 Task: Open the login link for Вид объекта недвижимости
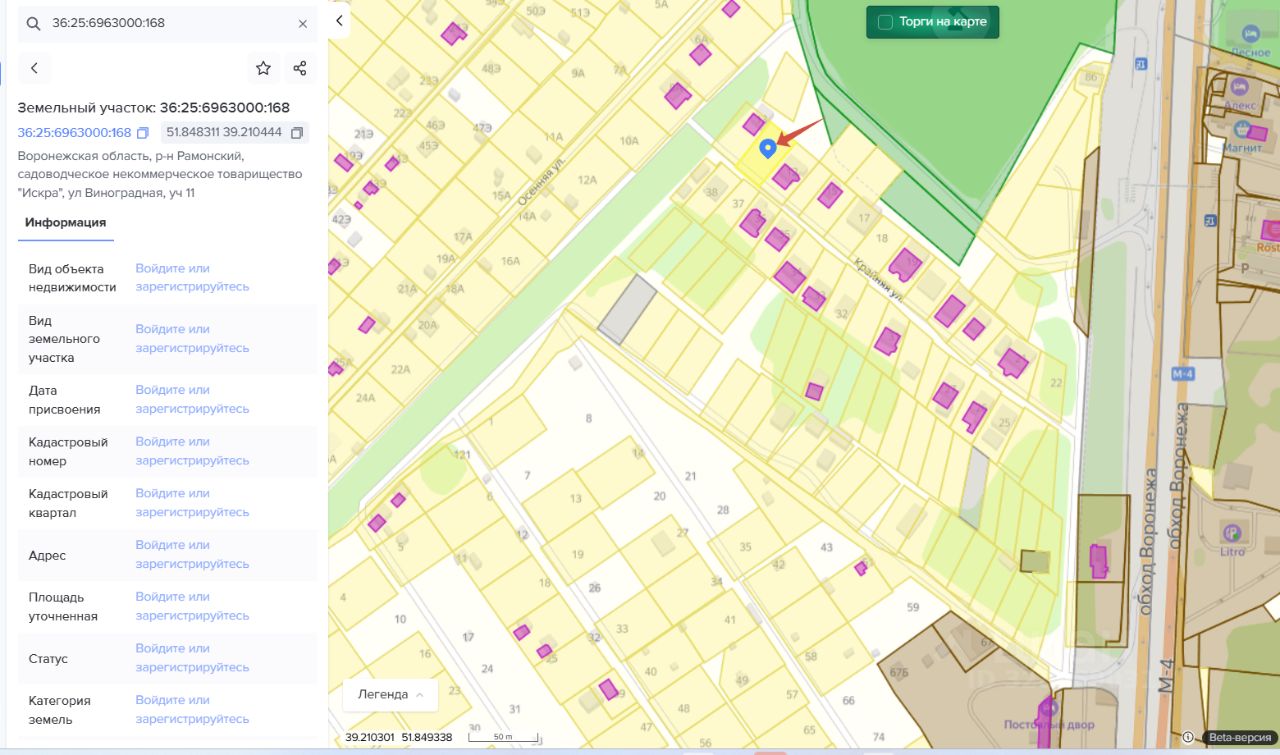(192, 278)
